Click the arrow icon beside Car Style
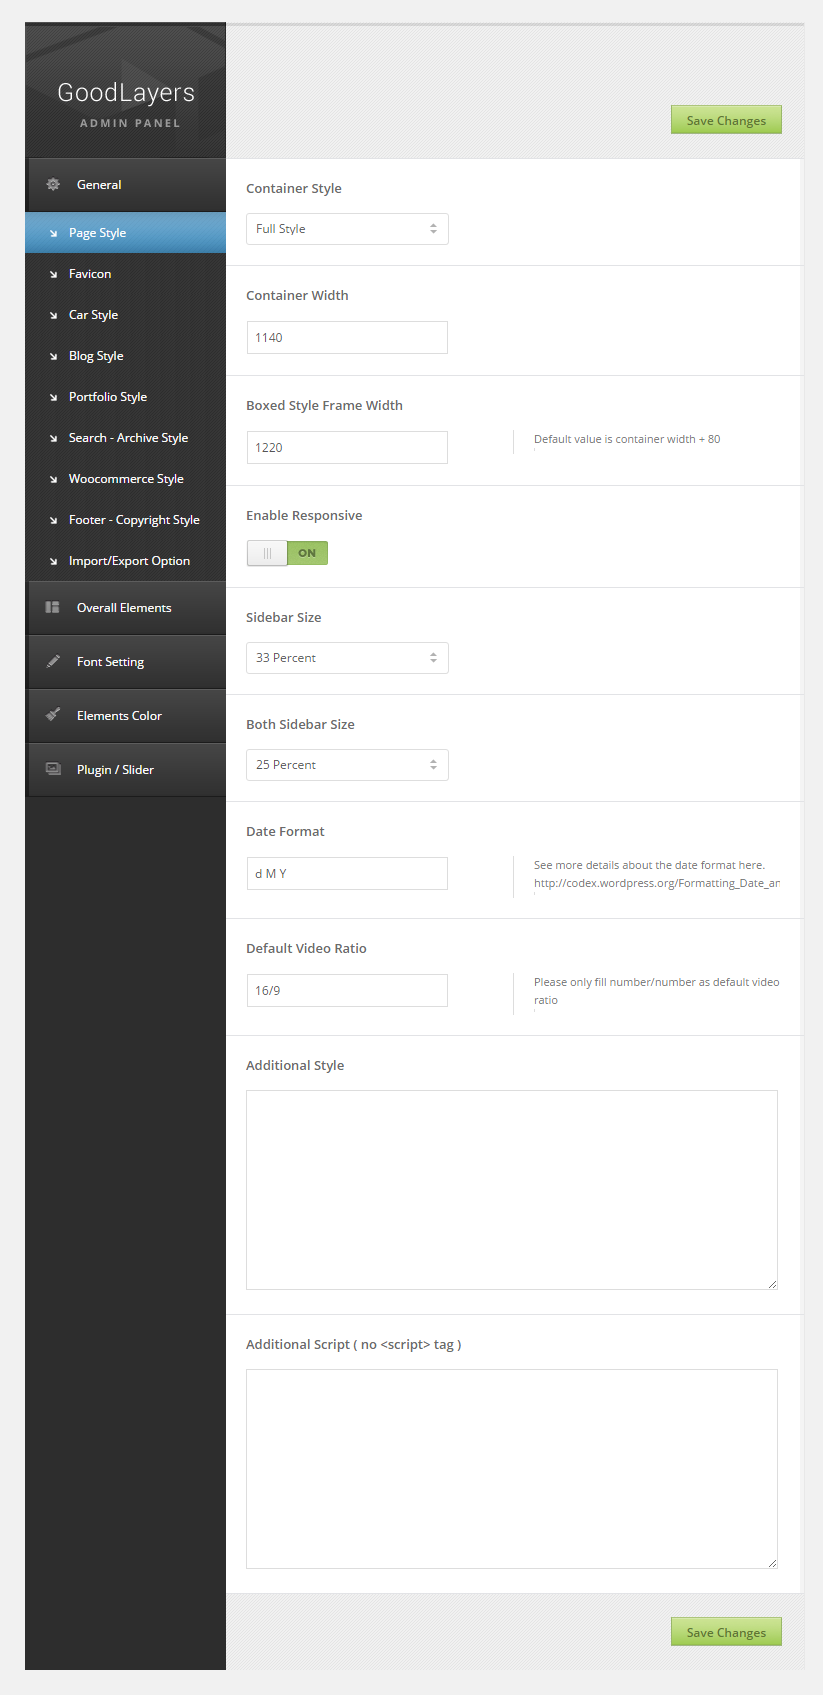This screenshot has height=1695, width=823. pos(53,315)
